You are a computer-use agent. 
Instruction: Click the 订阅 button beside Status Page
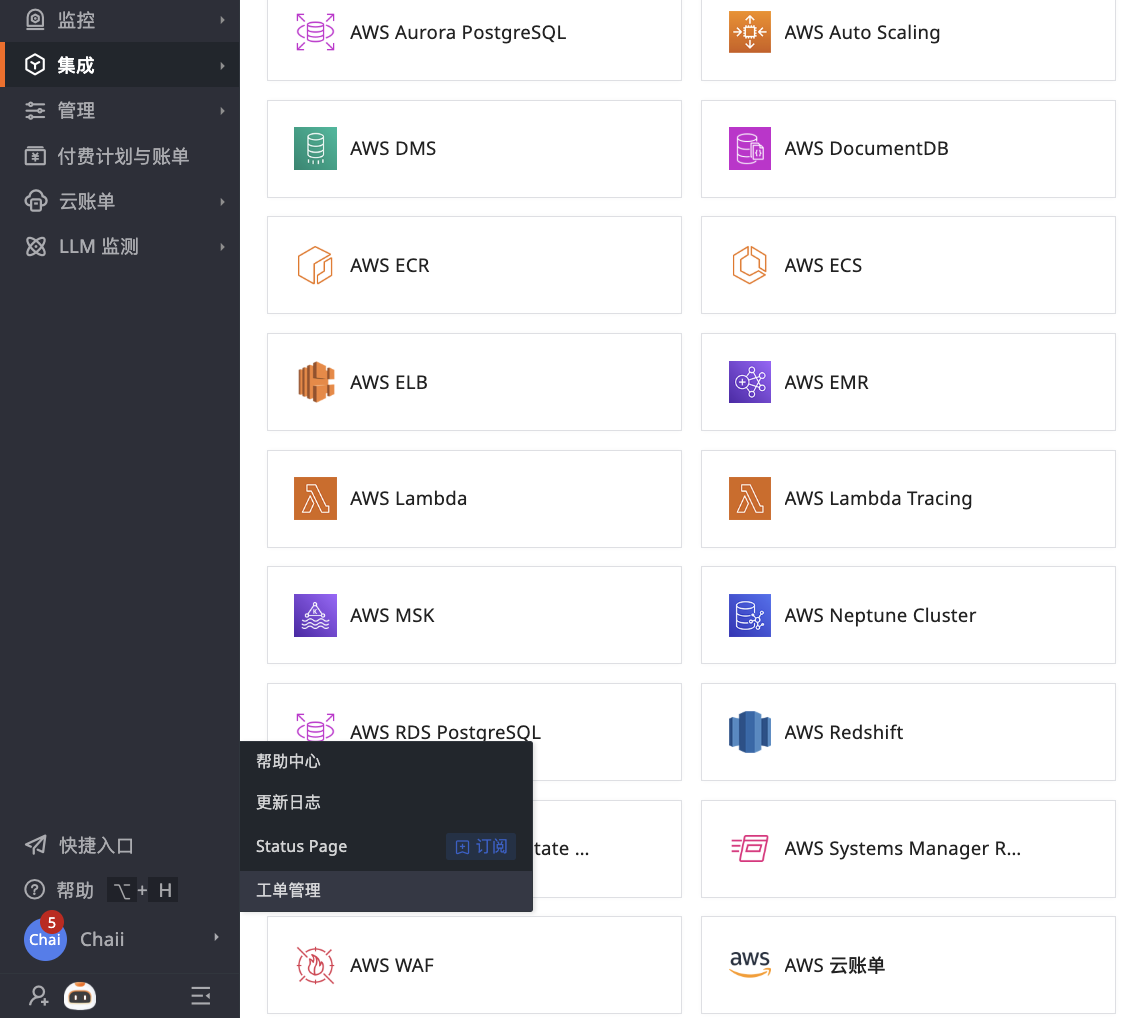coord(481,846)
